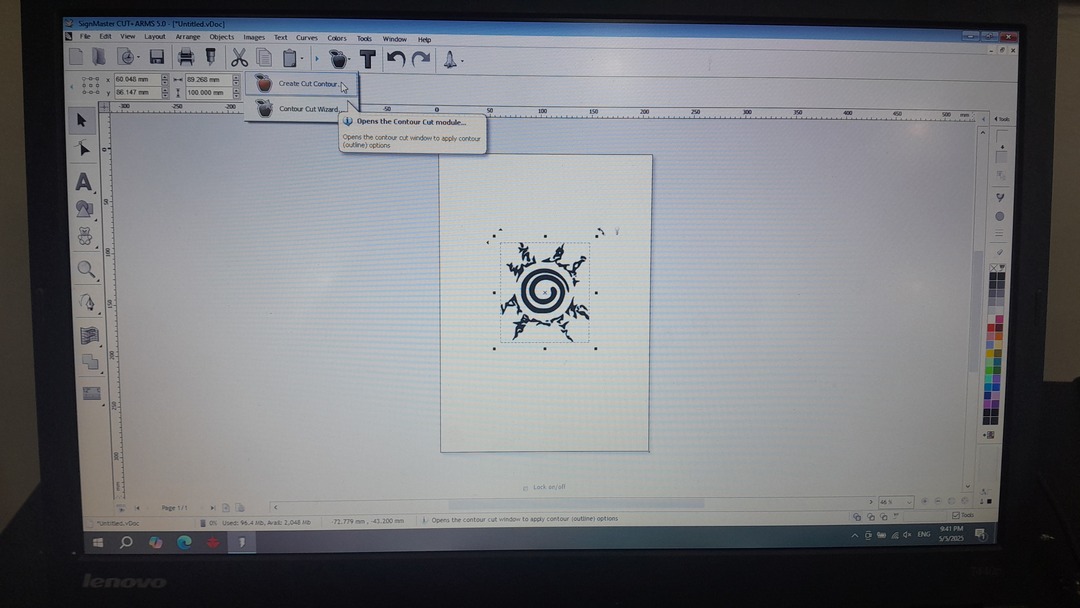Copy selection using the copy icon
1080x608 pixels.
pyautogui.click(x=264, y=58)
